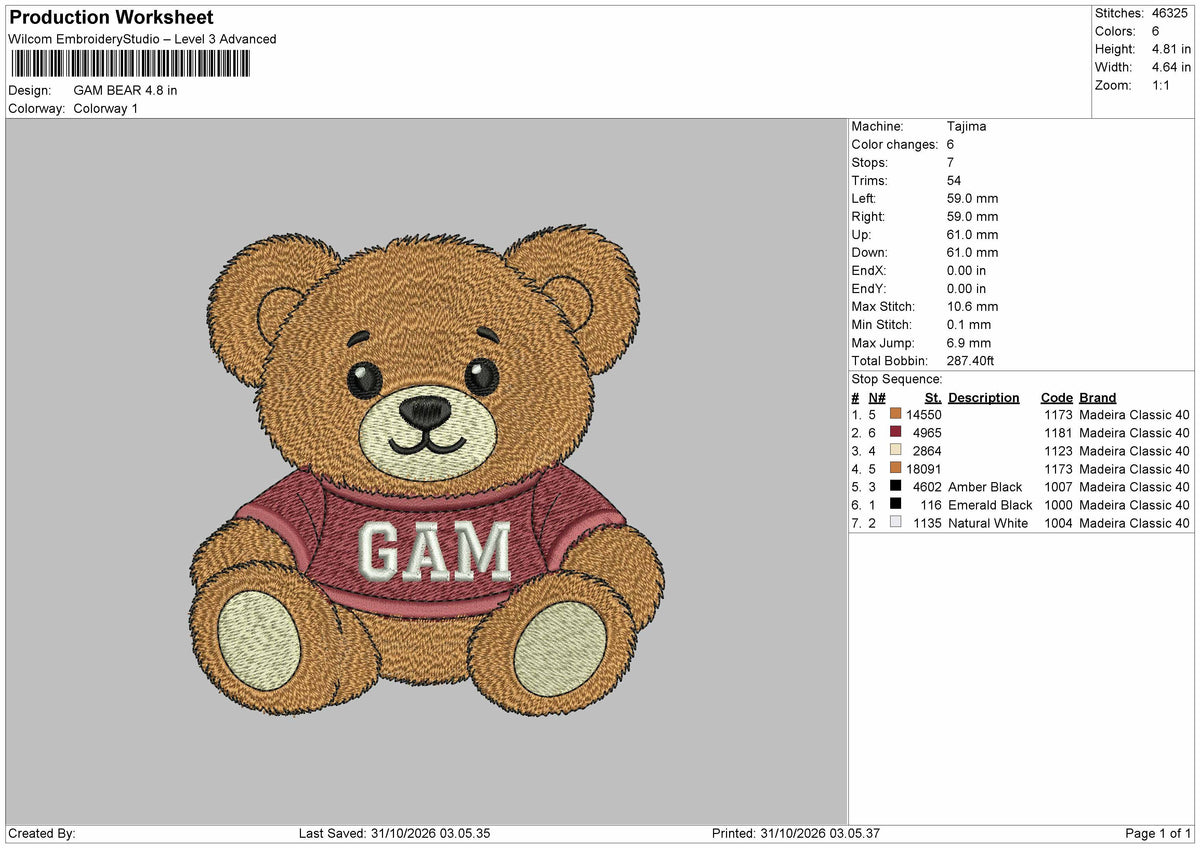1200x848 pixels.
Task: Click the min stitch value '0.1 mm'
Action: pos(969,324)
